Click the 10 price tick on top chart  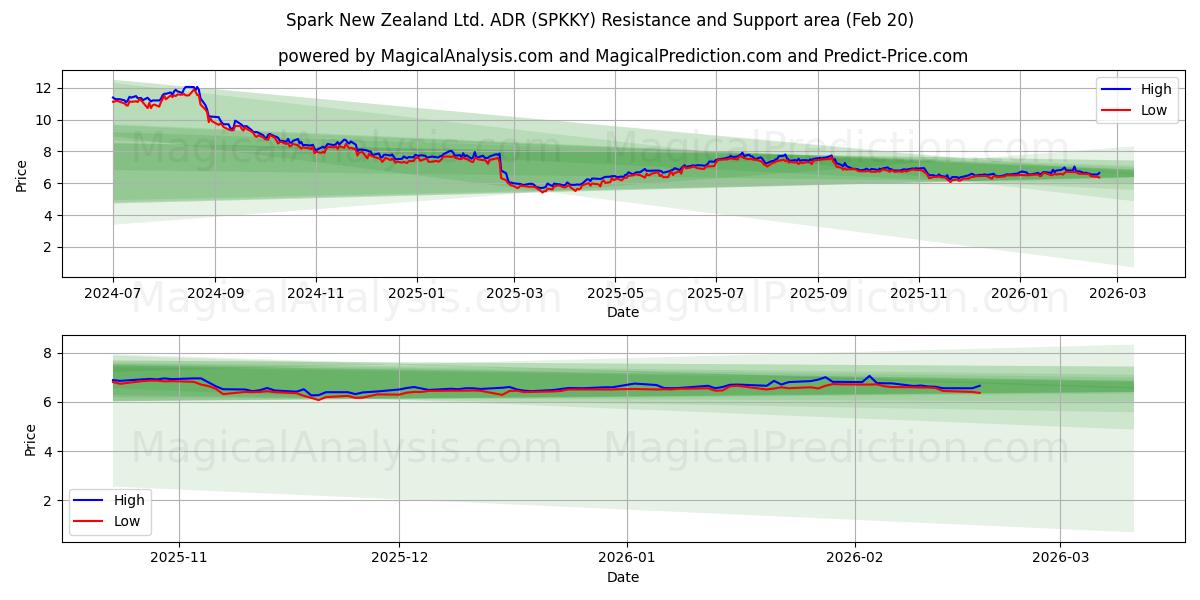[x=45, y=120]
